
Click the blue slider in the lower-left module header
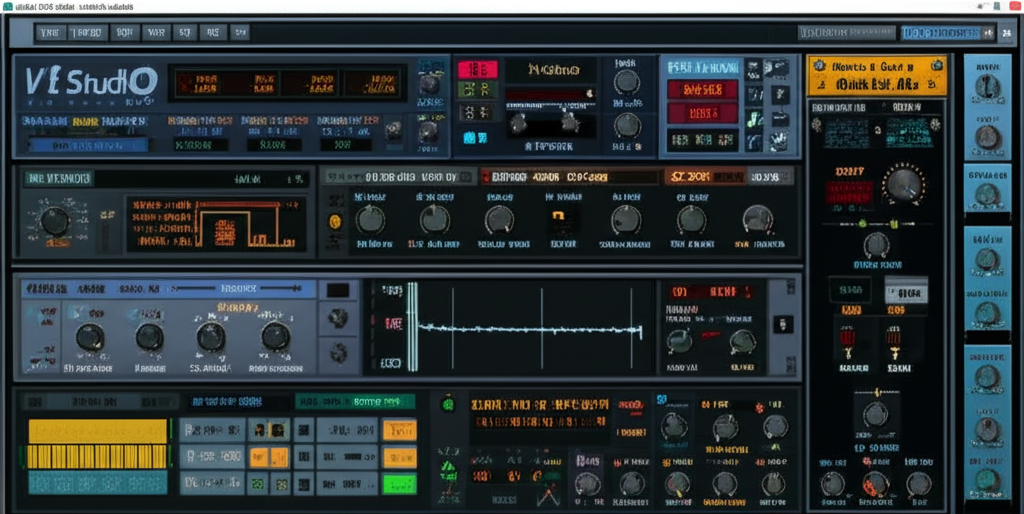236,288
